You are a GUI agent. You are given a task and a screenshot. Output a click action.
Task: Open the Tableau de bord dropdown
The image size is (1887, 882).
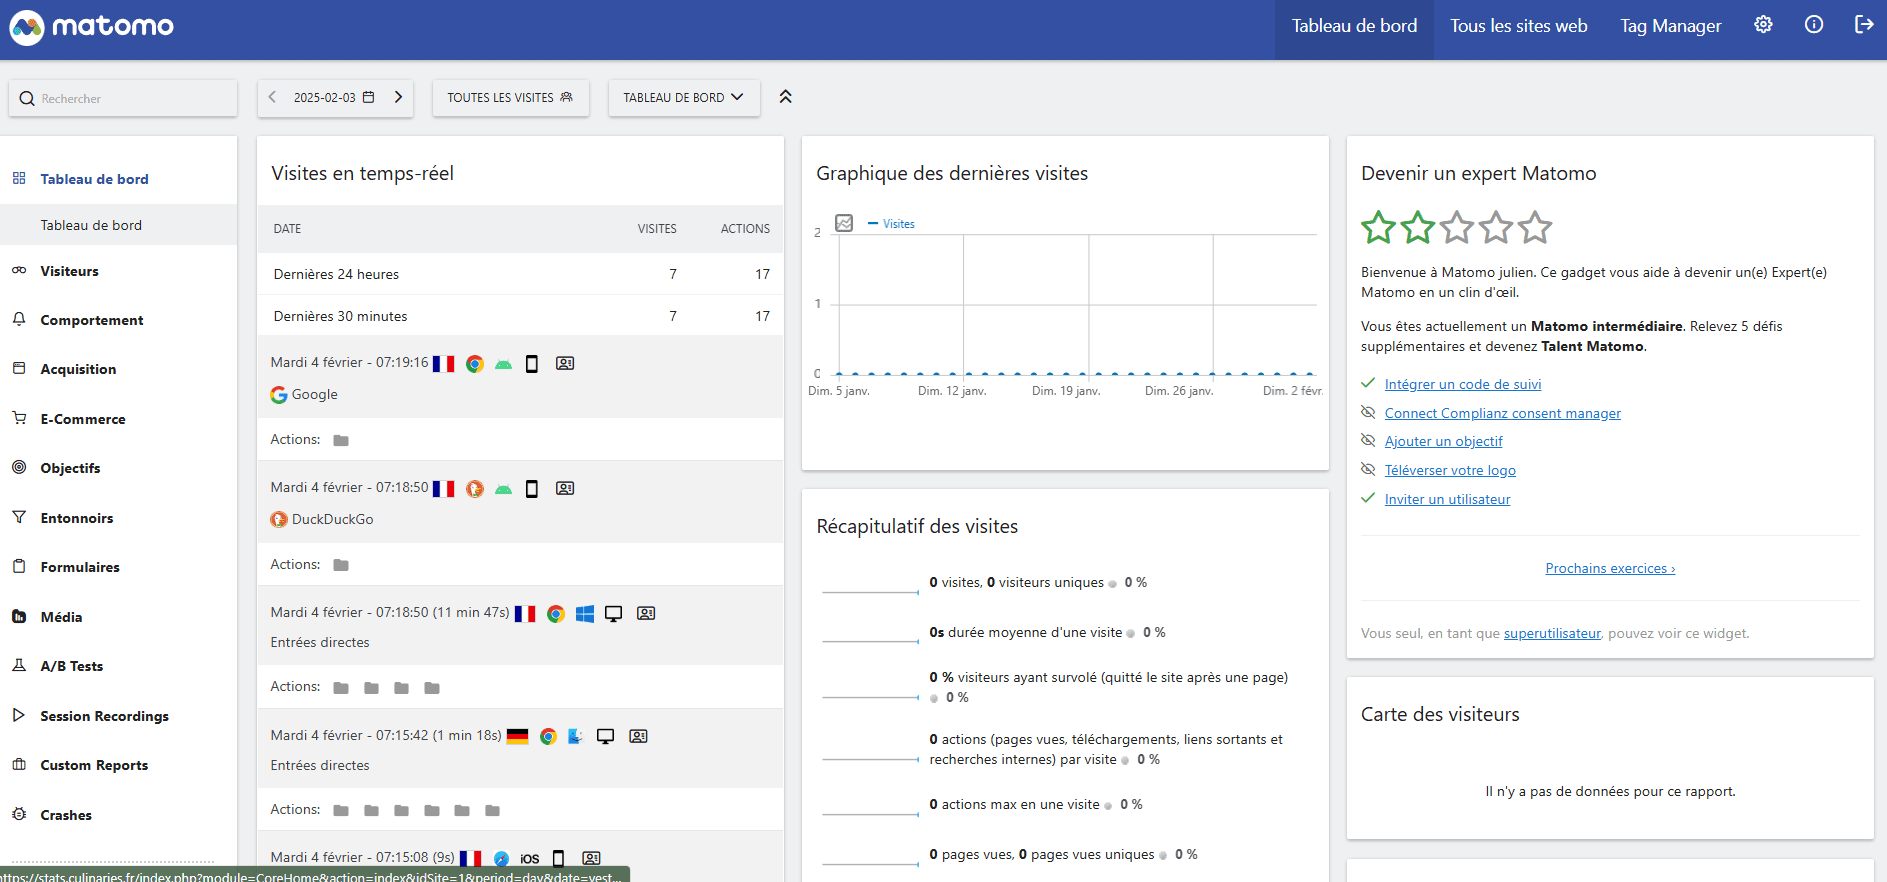[x=683, y=97]
